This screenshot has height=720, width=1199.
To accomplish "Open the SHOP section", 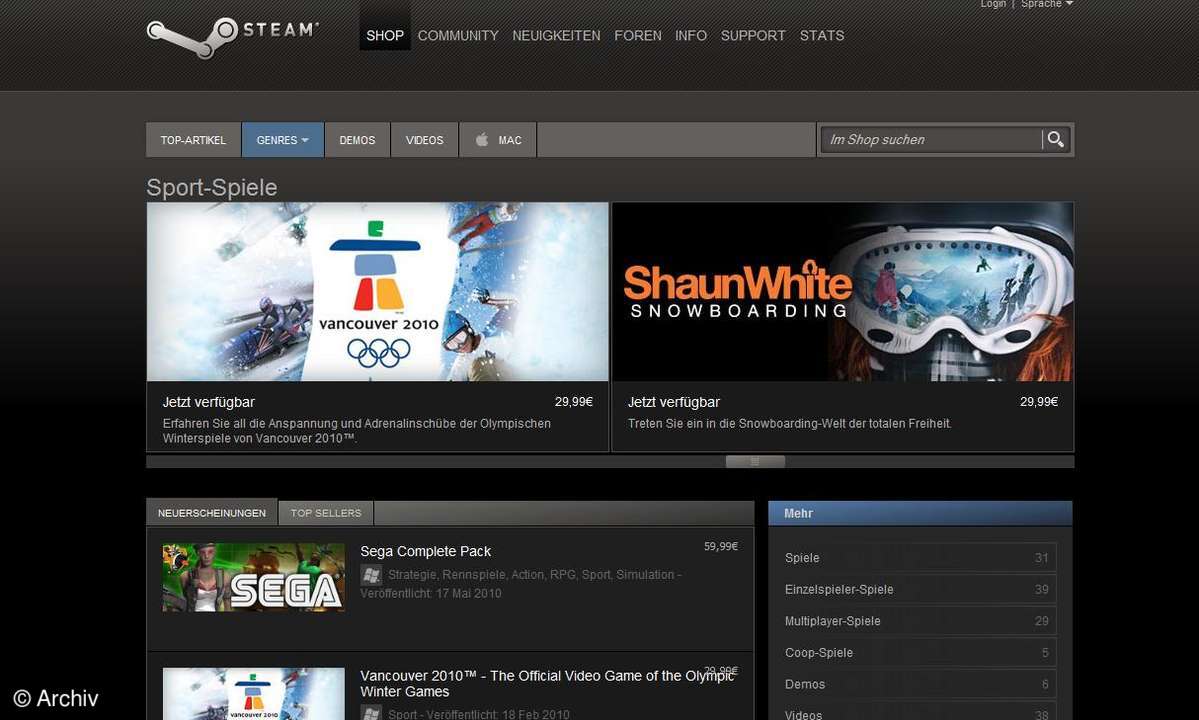I will pos(385,35).
